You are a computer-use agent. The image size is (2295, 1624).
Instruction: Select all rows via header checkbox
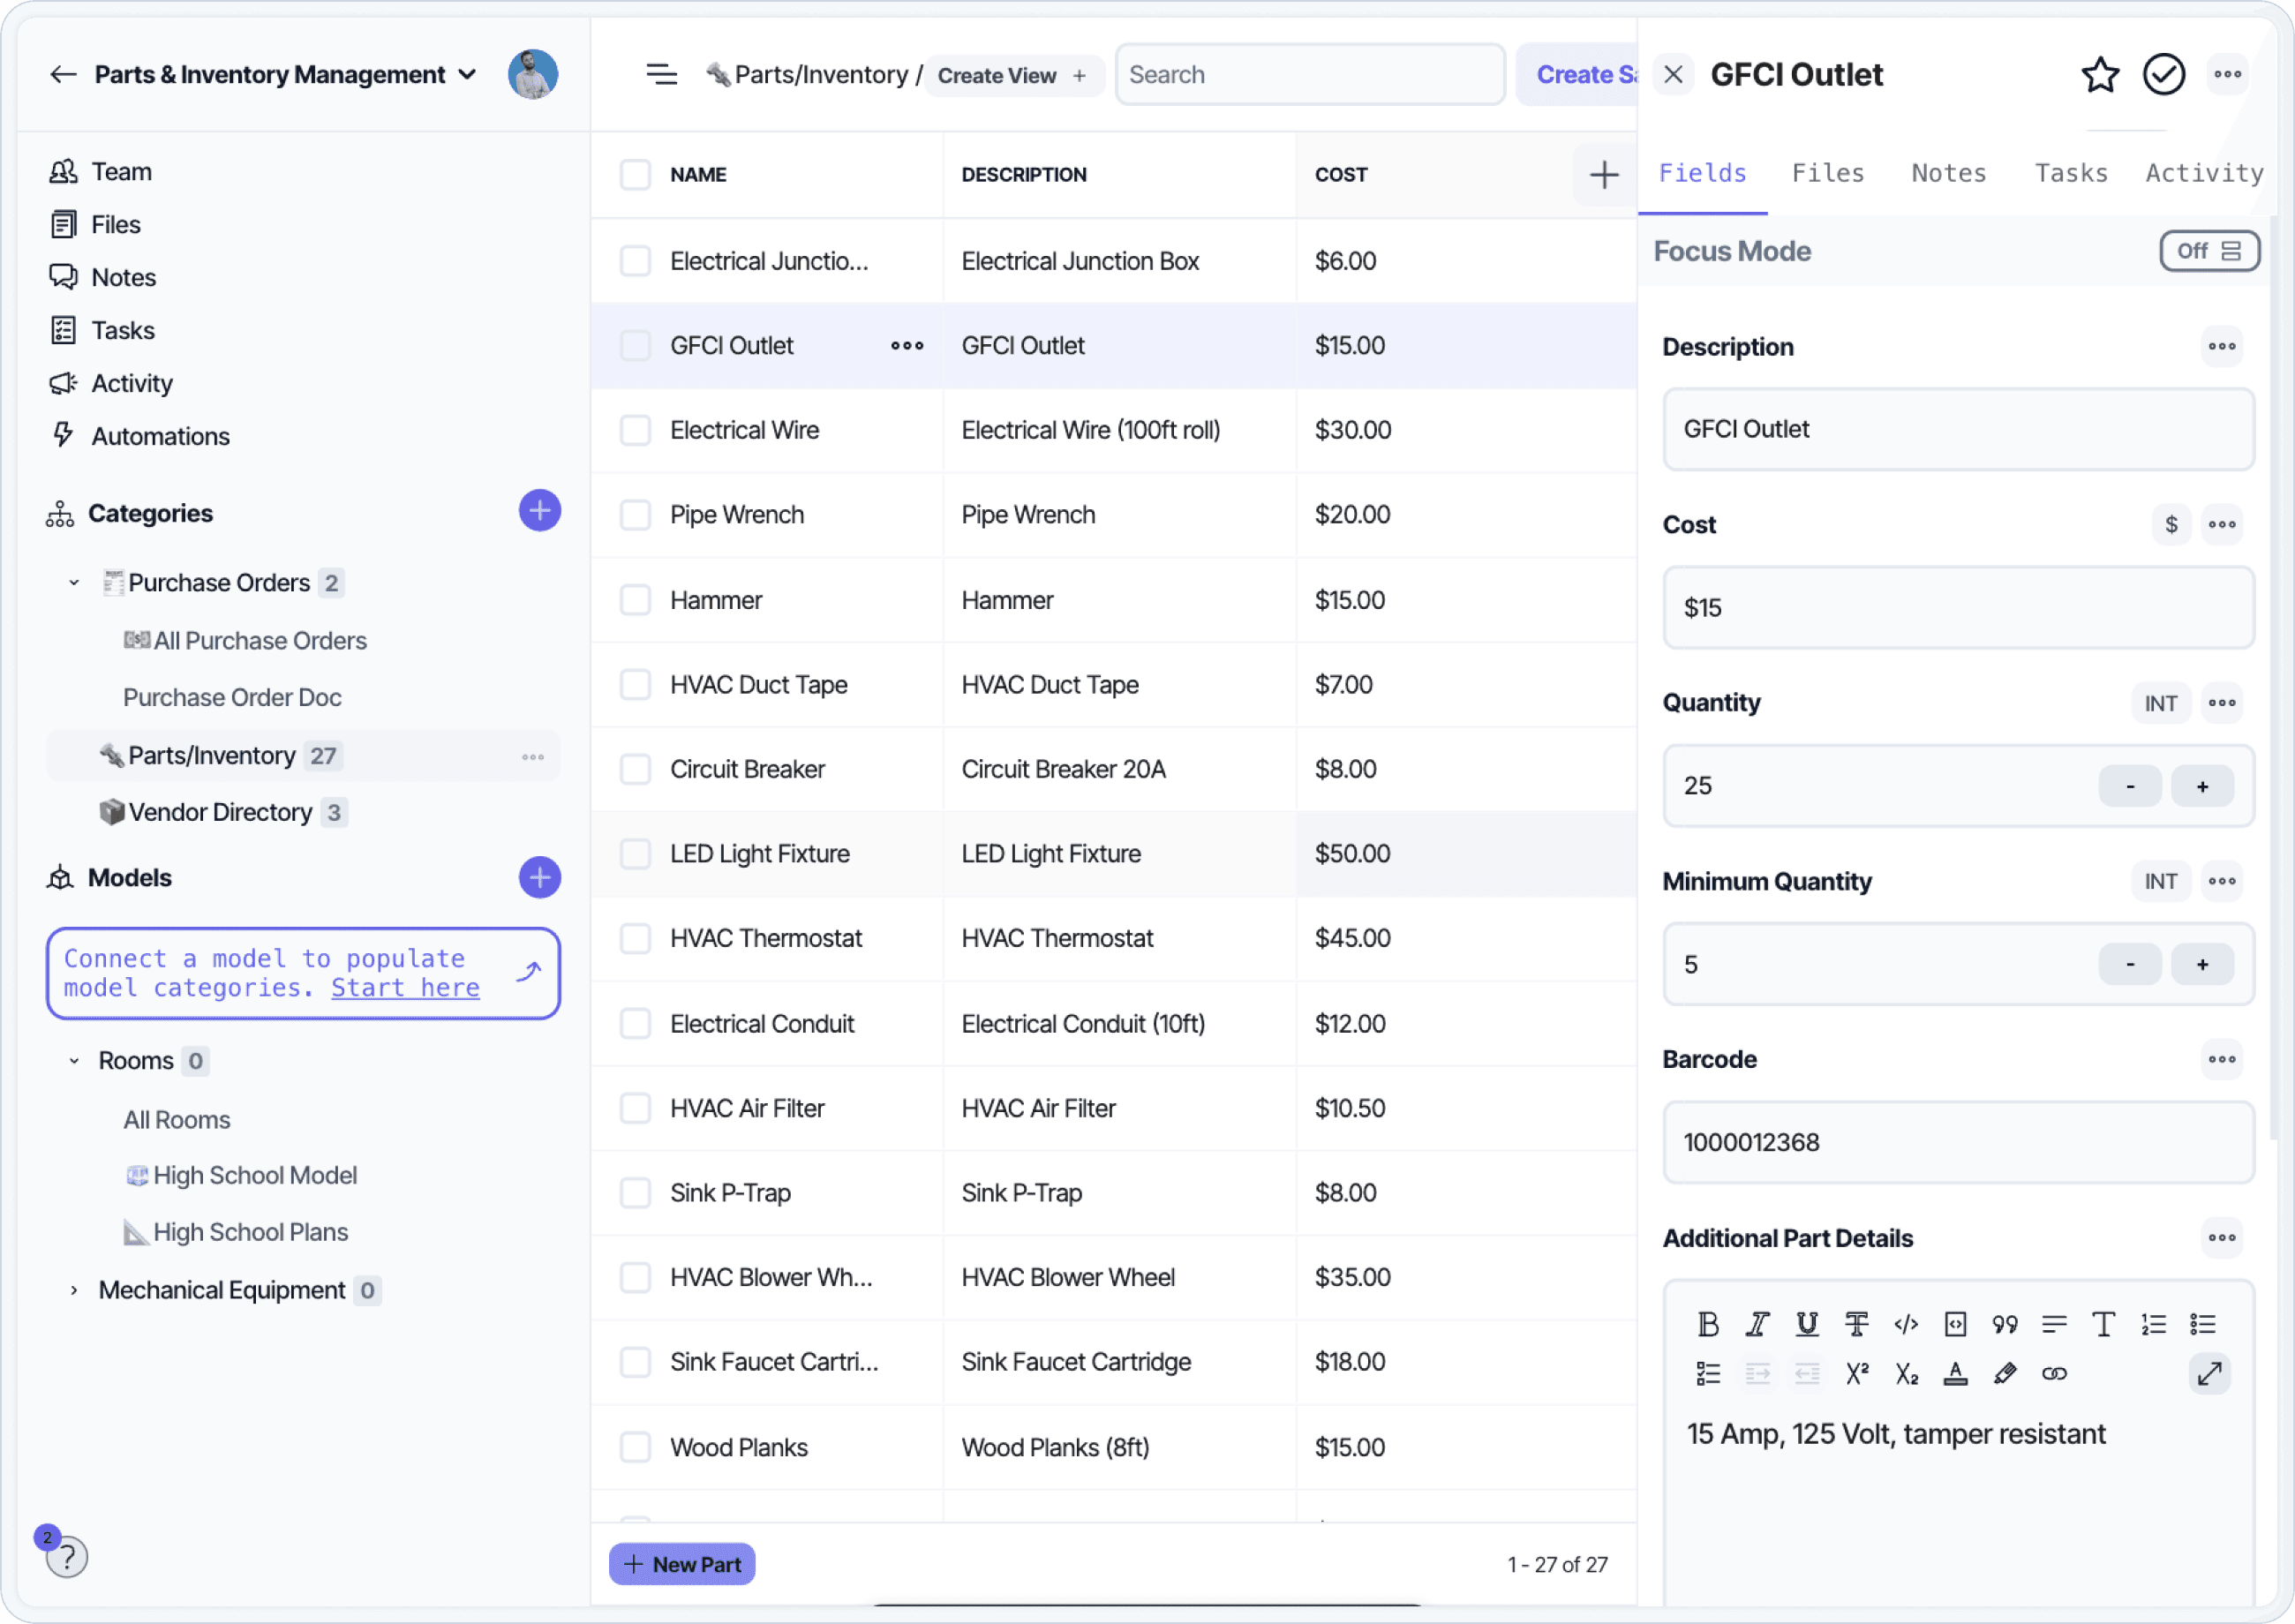pos(635,175)
